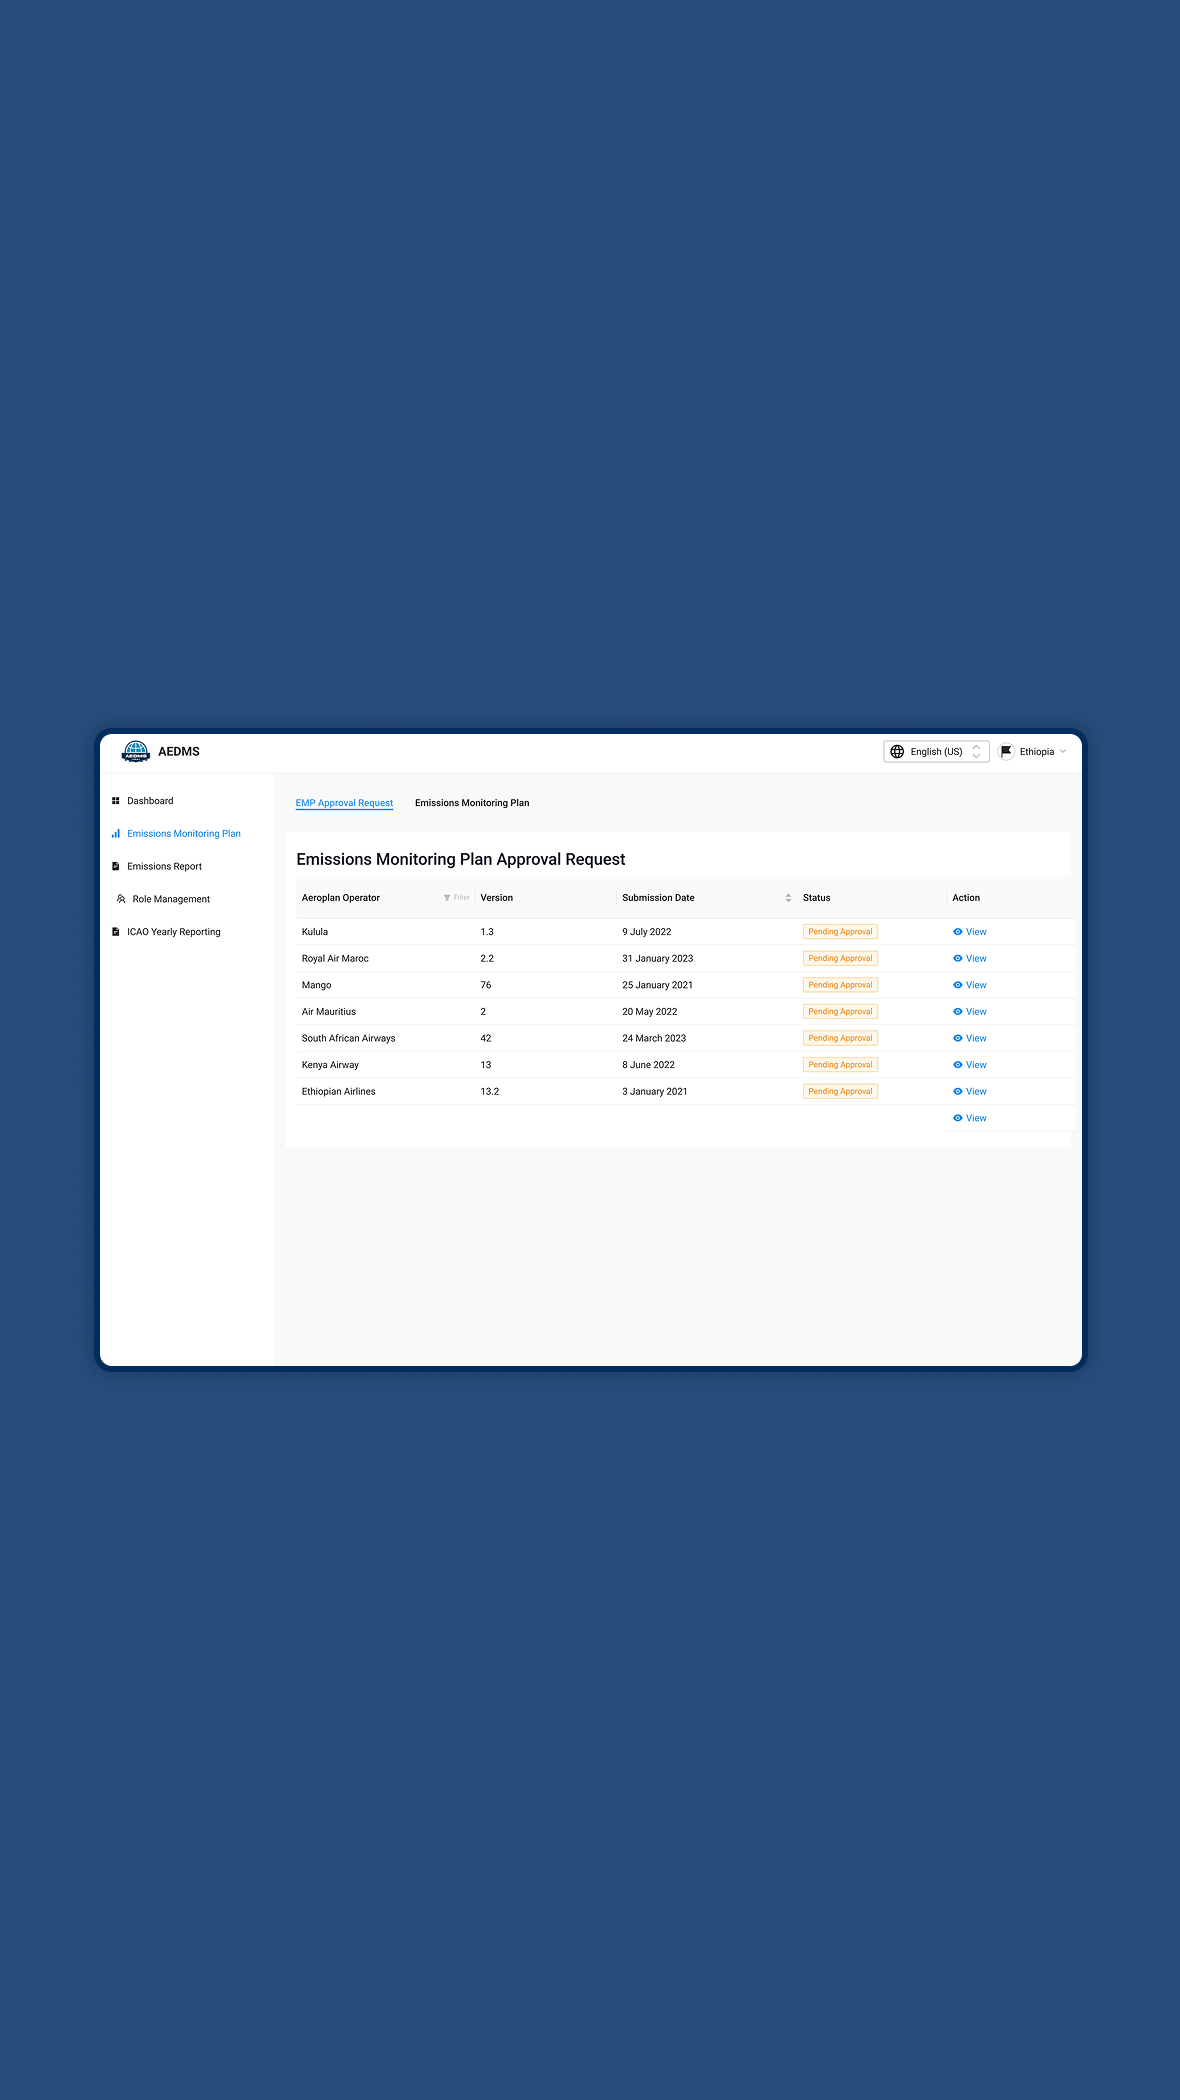View the South African Airways request
Screen dimensions: 1180x2100
970,1038
